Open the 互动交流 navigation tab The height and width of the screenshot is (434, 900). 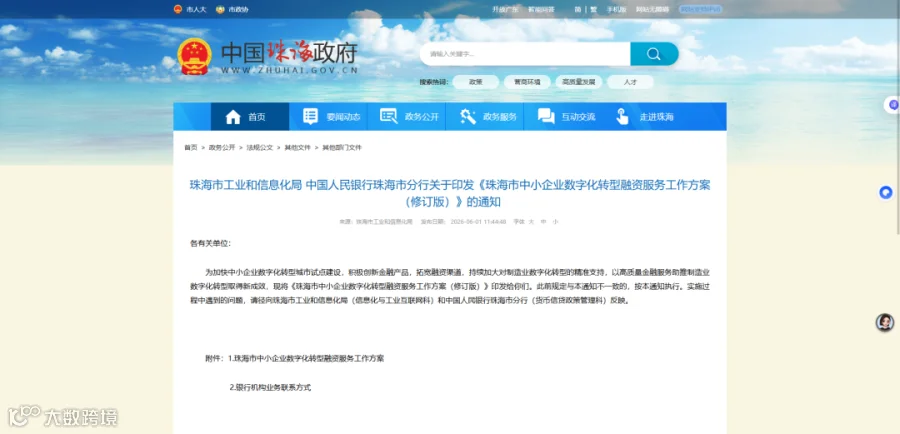[562, 117]
